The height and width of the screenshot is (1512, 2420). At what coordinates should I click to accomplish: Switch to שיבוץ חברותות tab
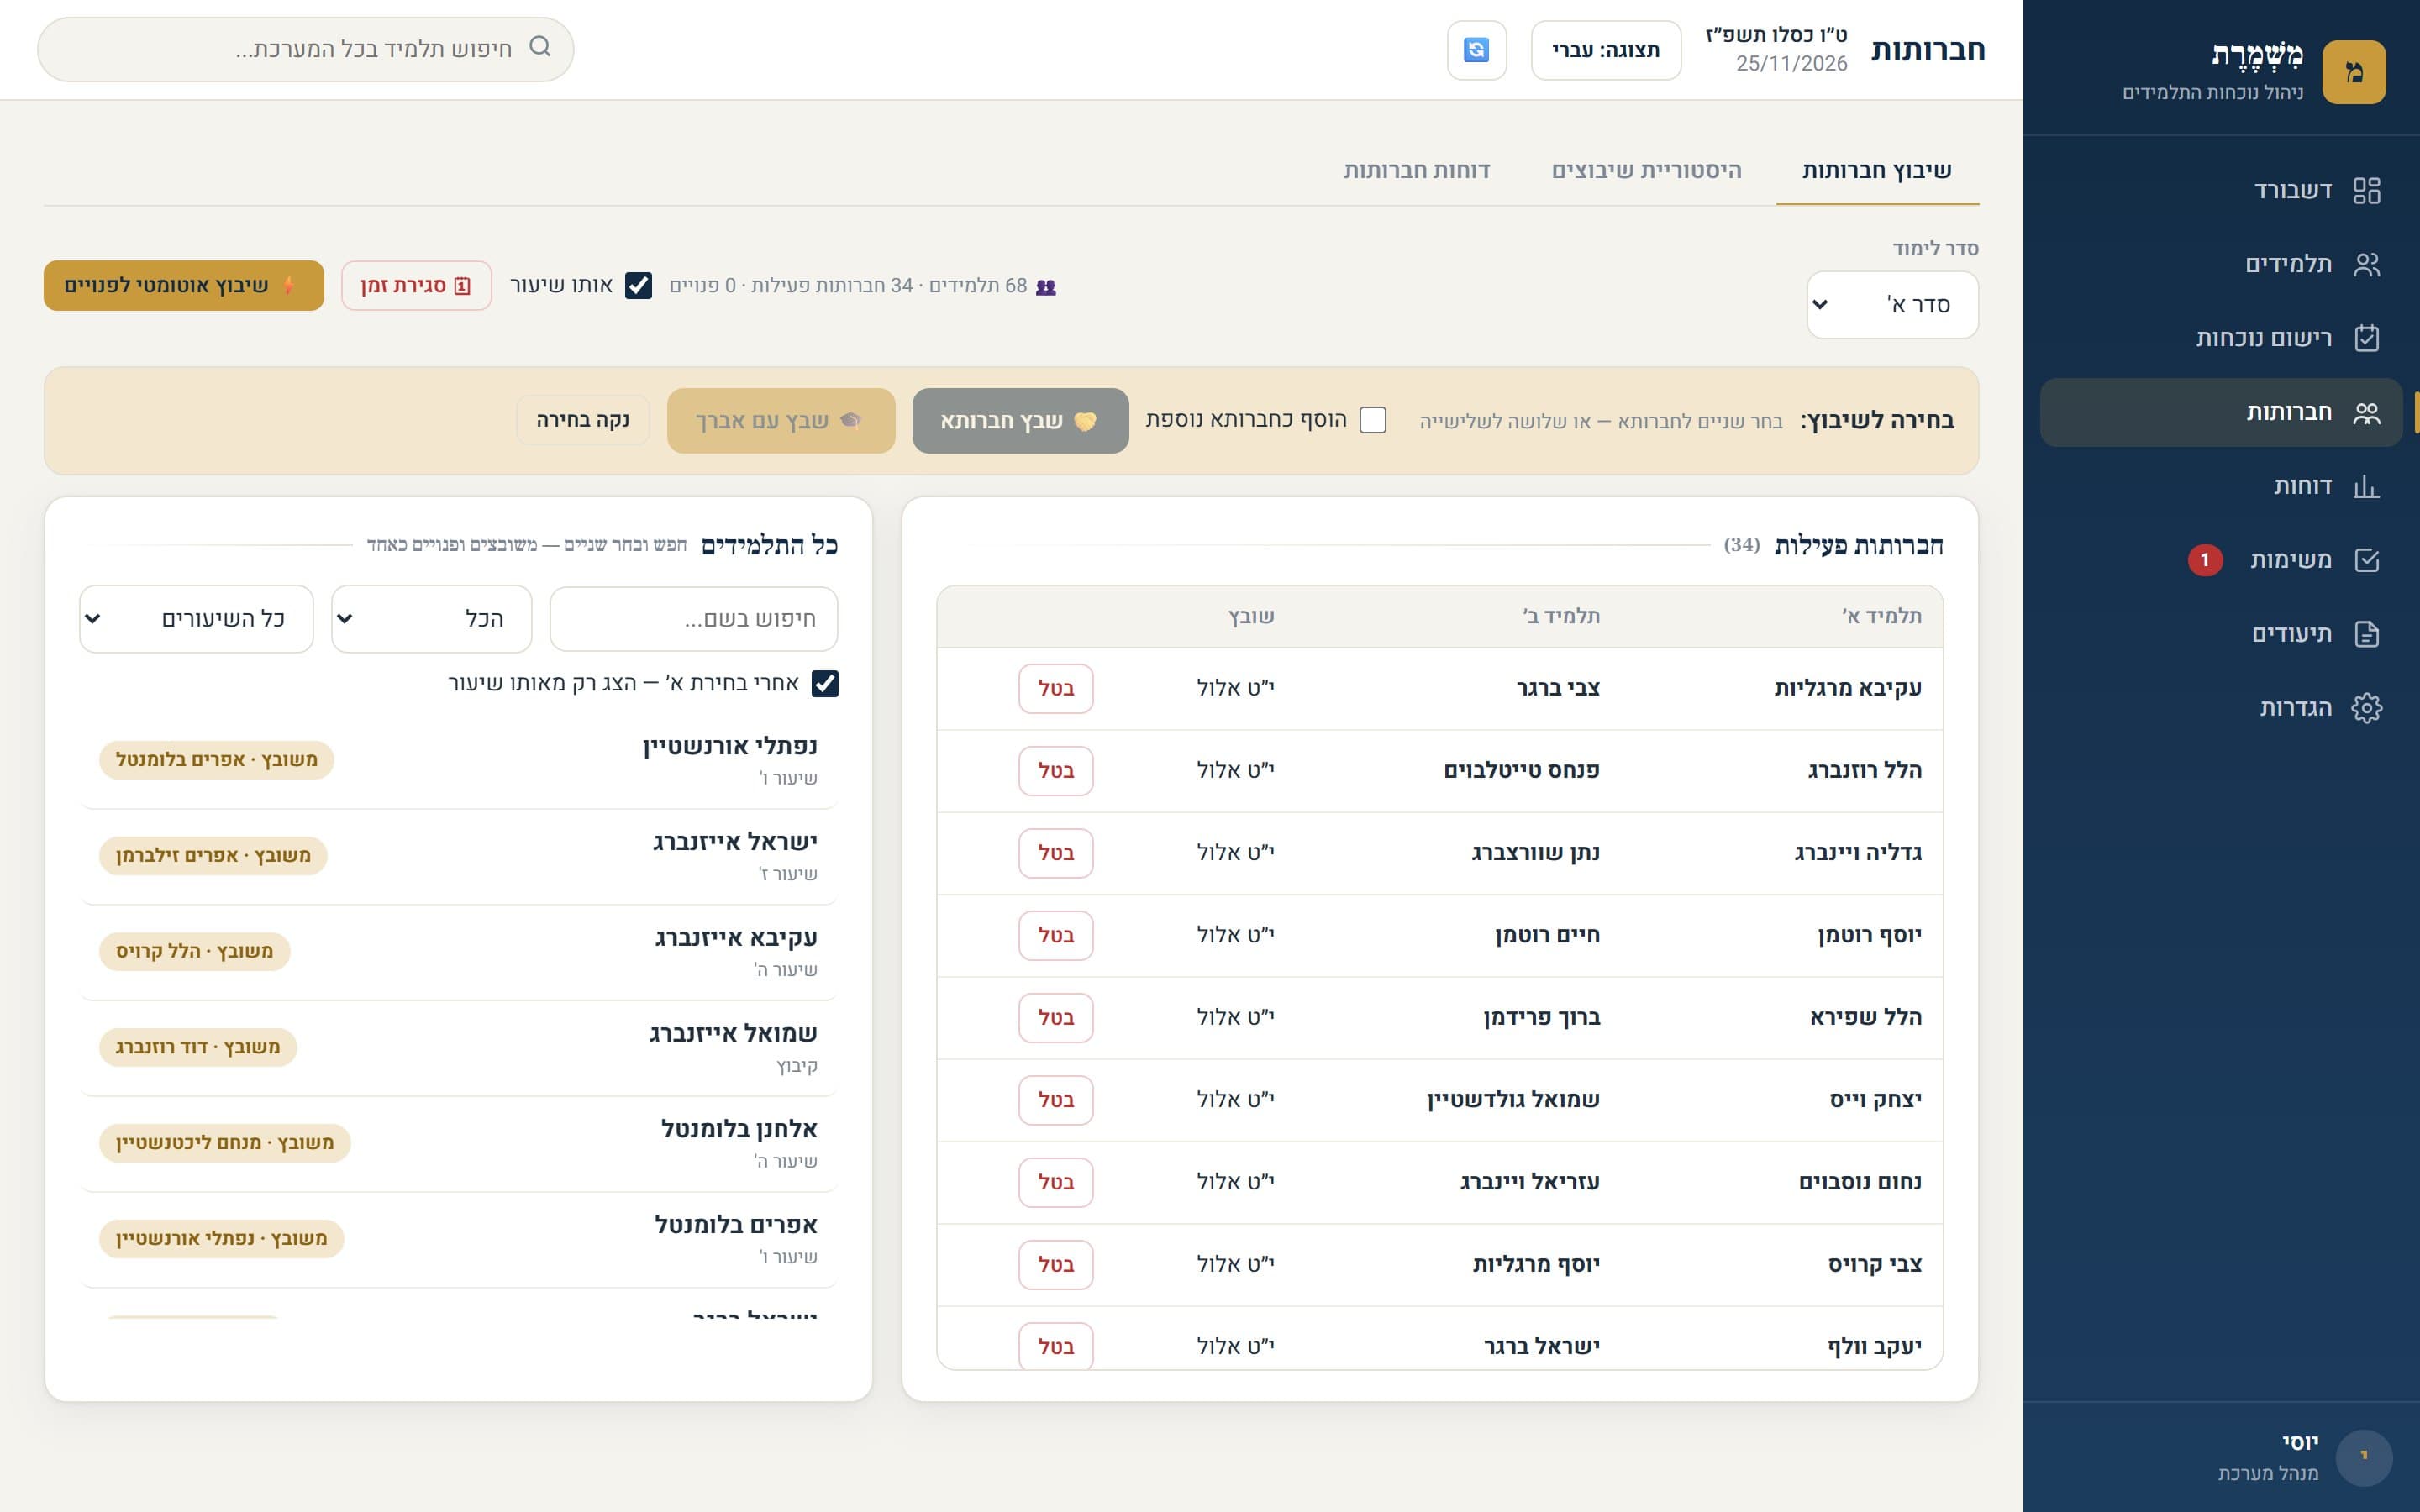click(1876, 171)
